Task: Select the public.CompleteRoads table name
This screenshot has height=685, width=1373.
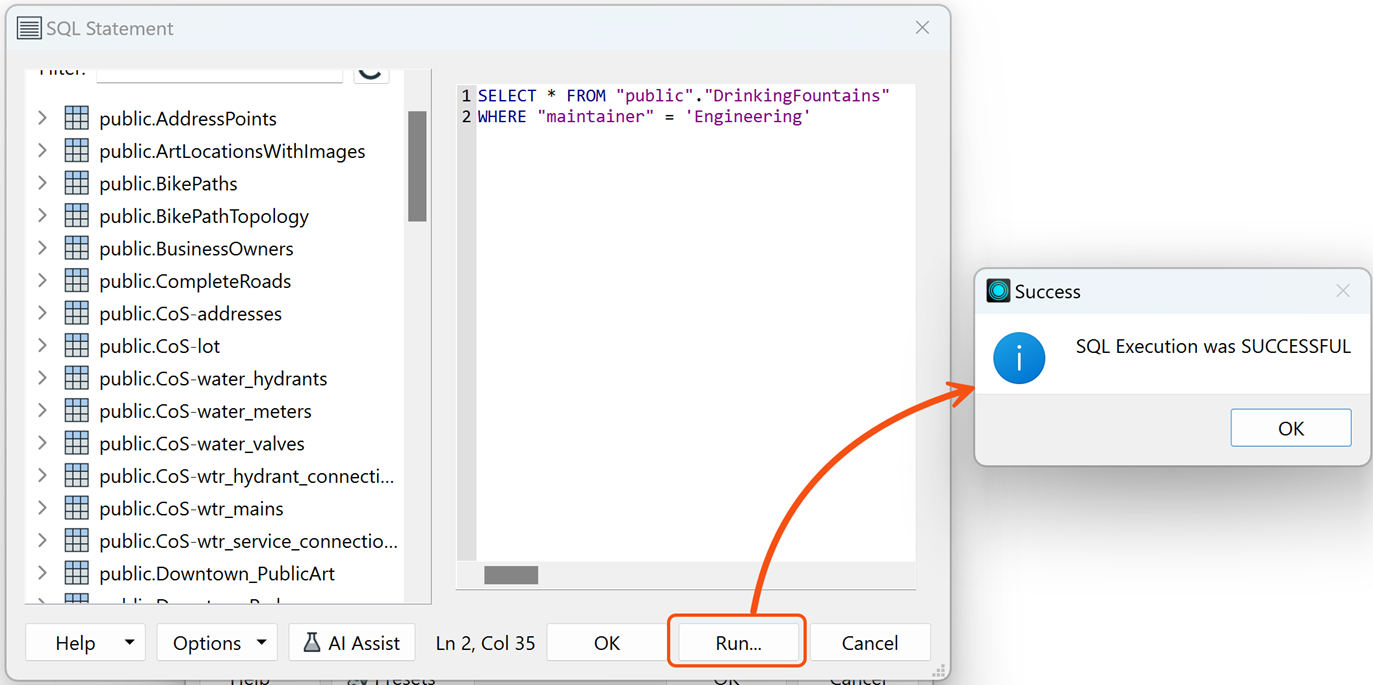Action: (195, 281)
